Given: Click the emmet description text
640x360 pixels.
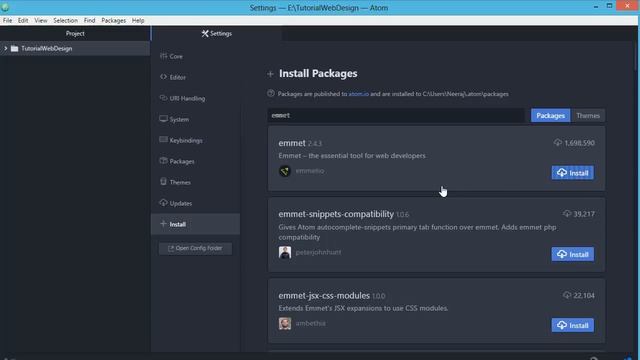Looking at the screenshot, I should tap(352, 156).
